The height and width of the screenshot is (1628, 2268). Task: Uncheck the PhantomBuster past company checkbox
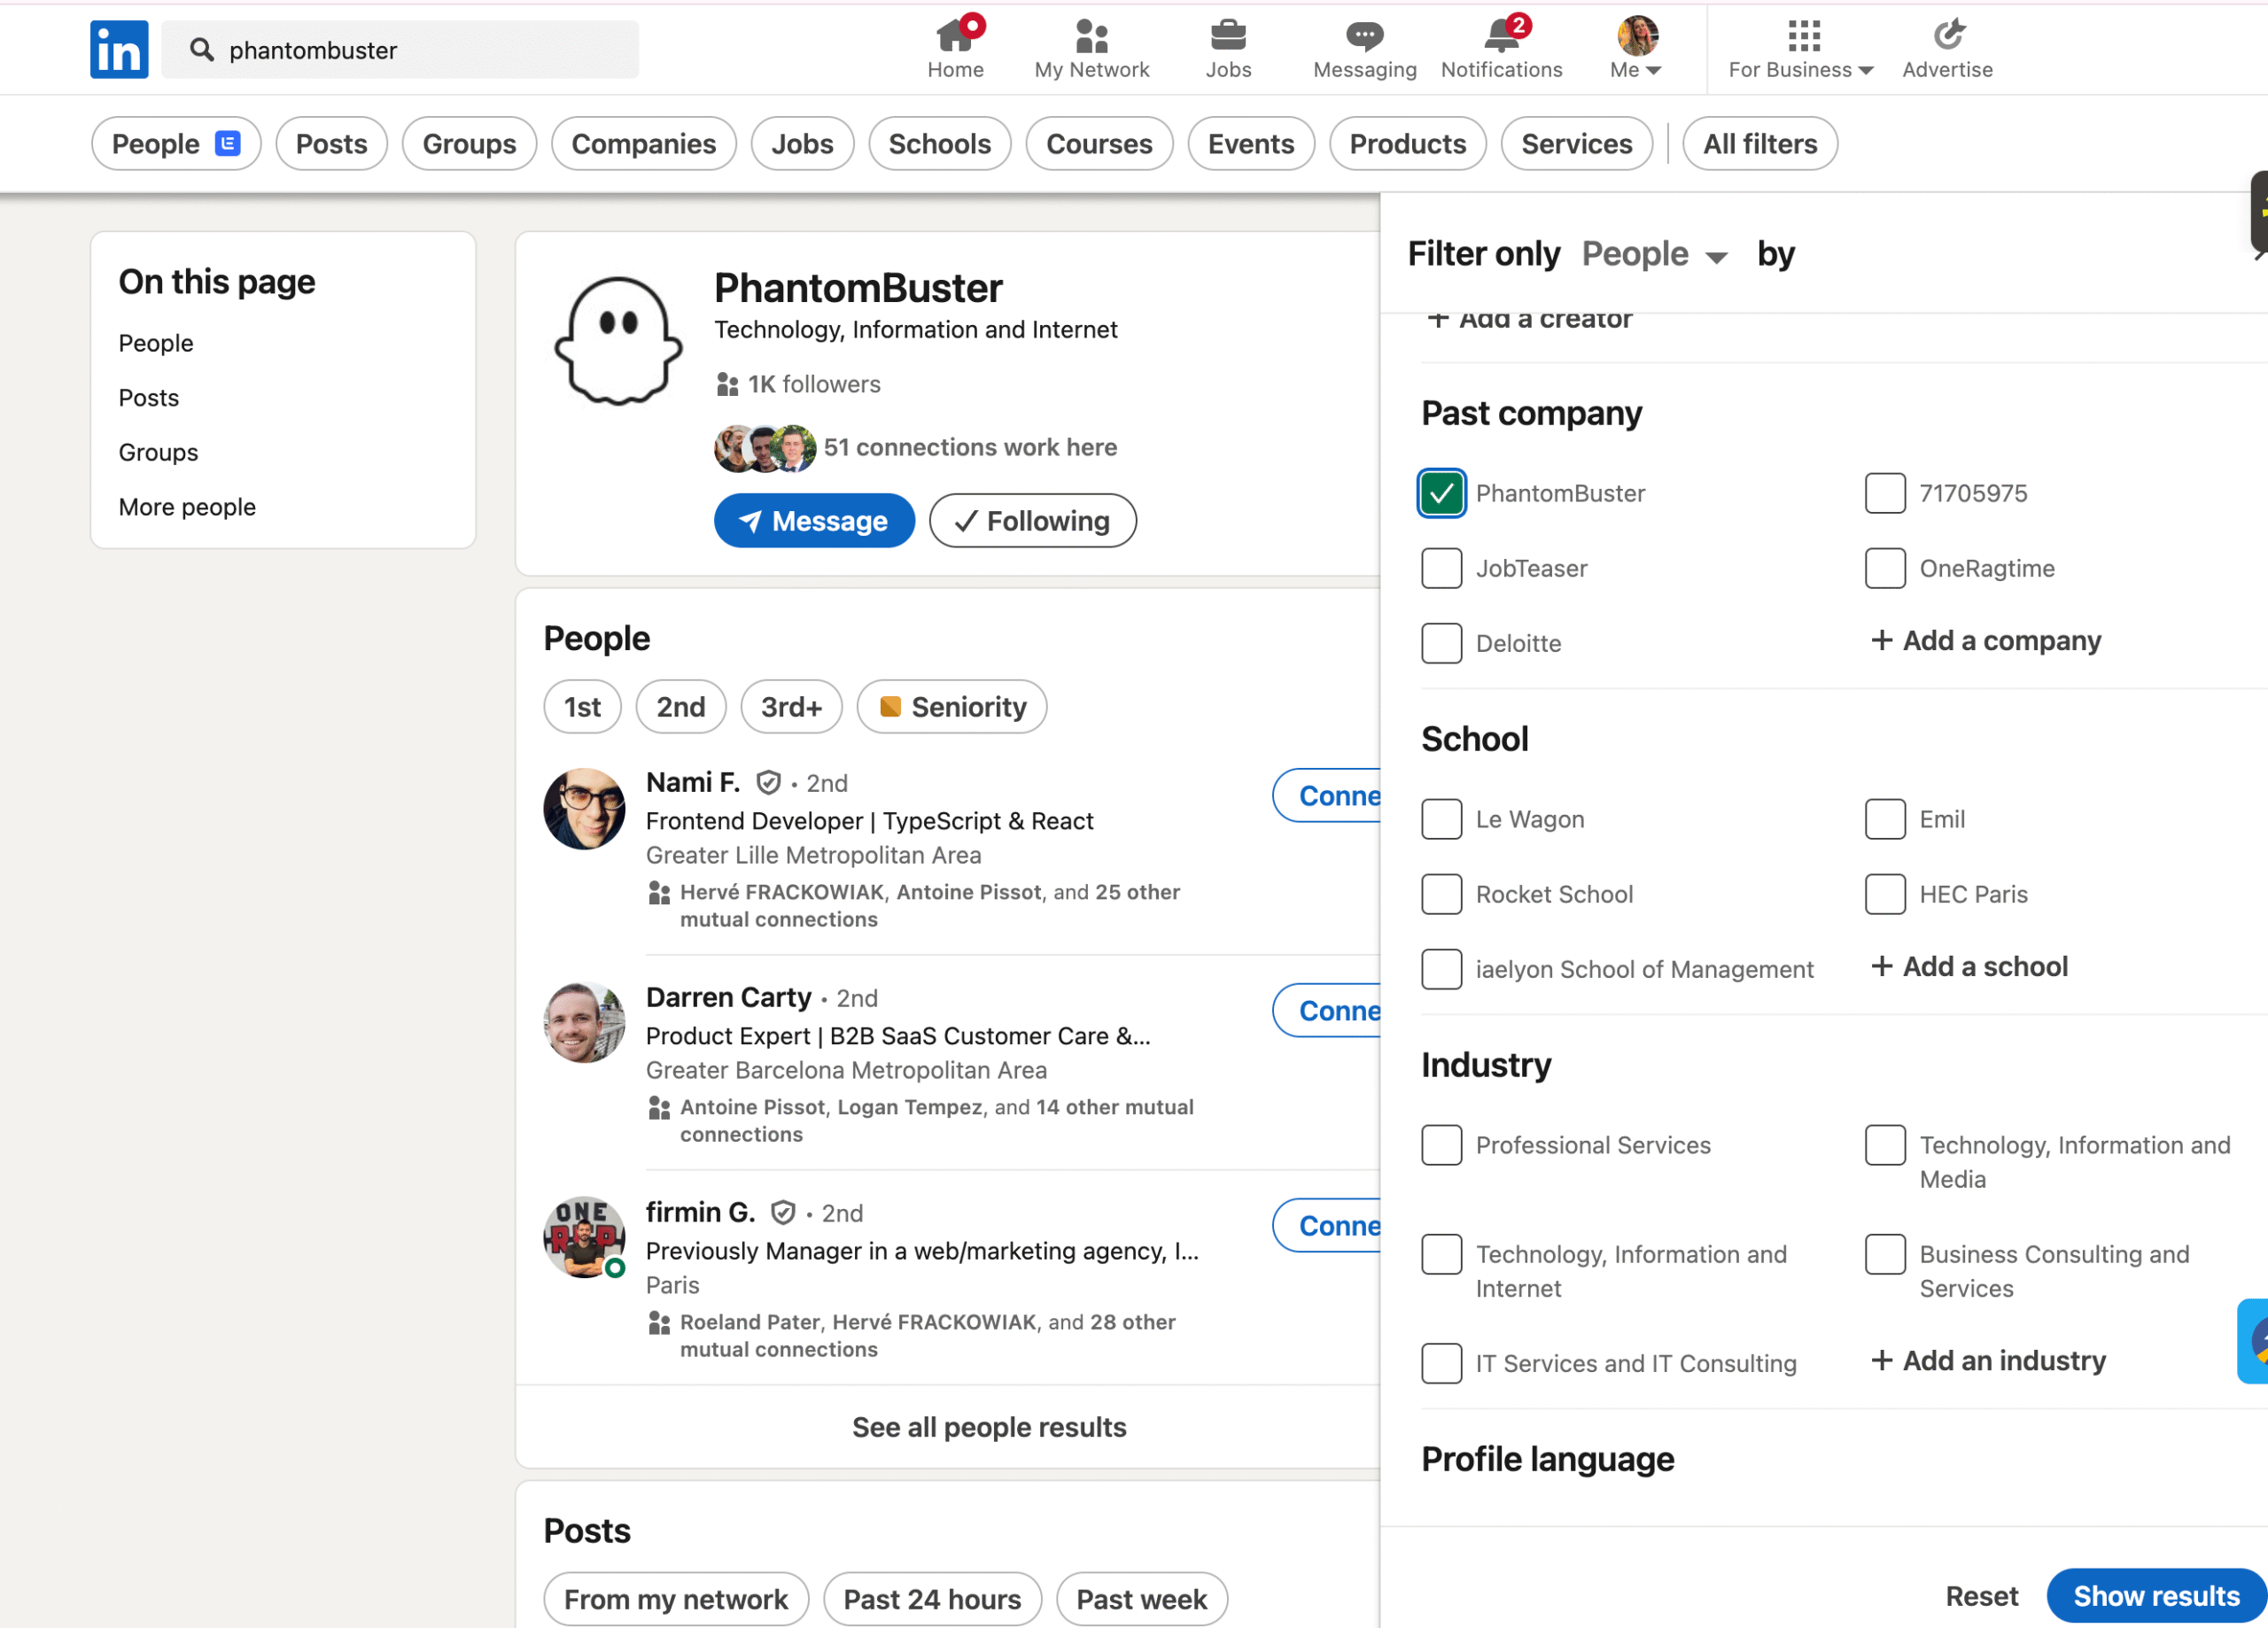[1441, 493]
